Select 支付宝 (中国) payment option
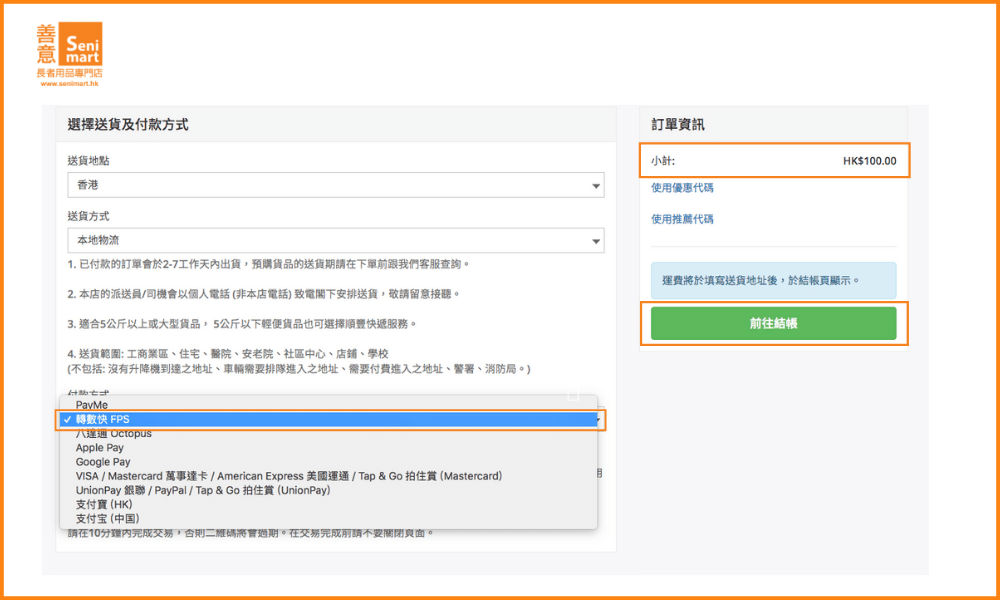The height and width of the screenshot is (600, 1000). pyautogui.click(x=108, y=518)
